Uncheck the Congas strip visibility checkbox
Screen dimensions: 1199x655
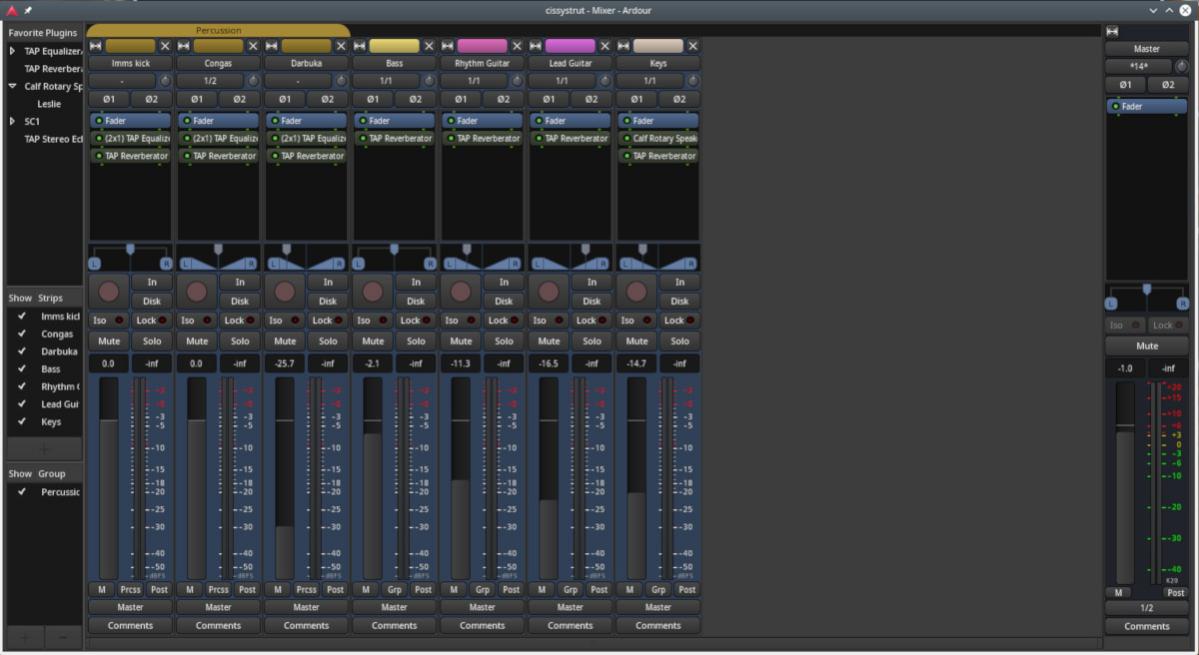pyautogui.click(x=22, y=334)
